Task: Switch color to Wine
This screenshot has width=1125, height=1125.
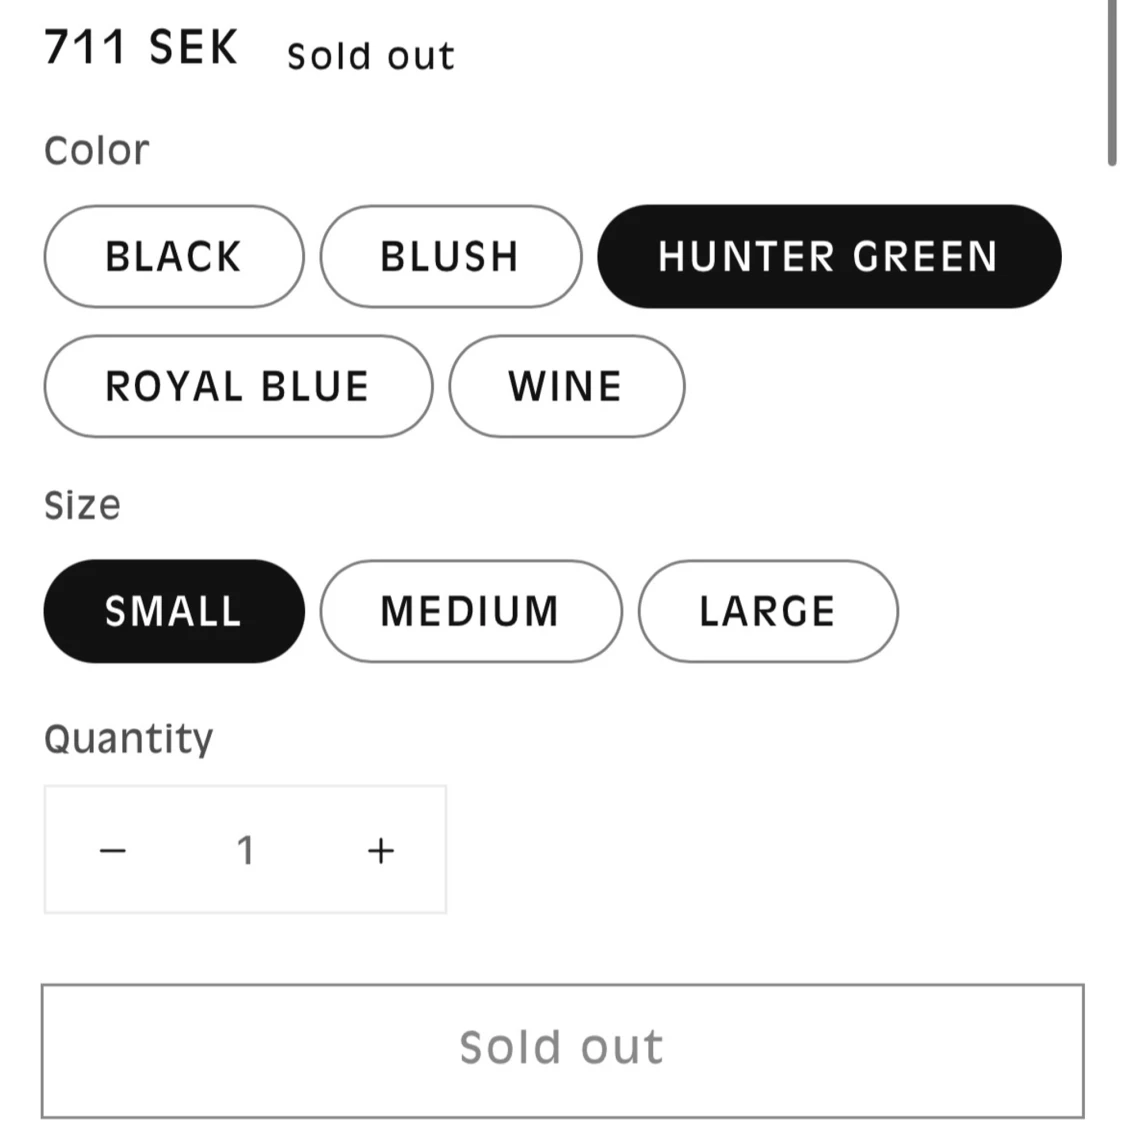Action: pos(566,387)
